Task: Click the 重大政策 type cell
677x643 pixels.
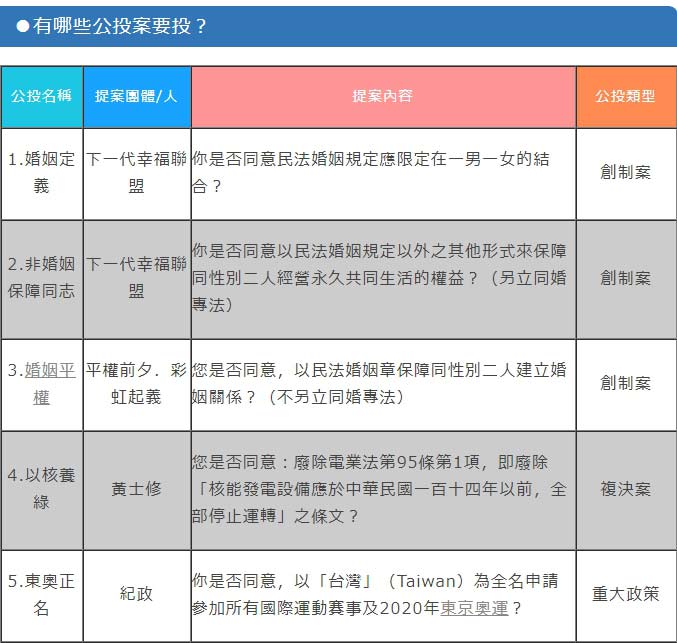Action: [x=626, y=594]
